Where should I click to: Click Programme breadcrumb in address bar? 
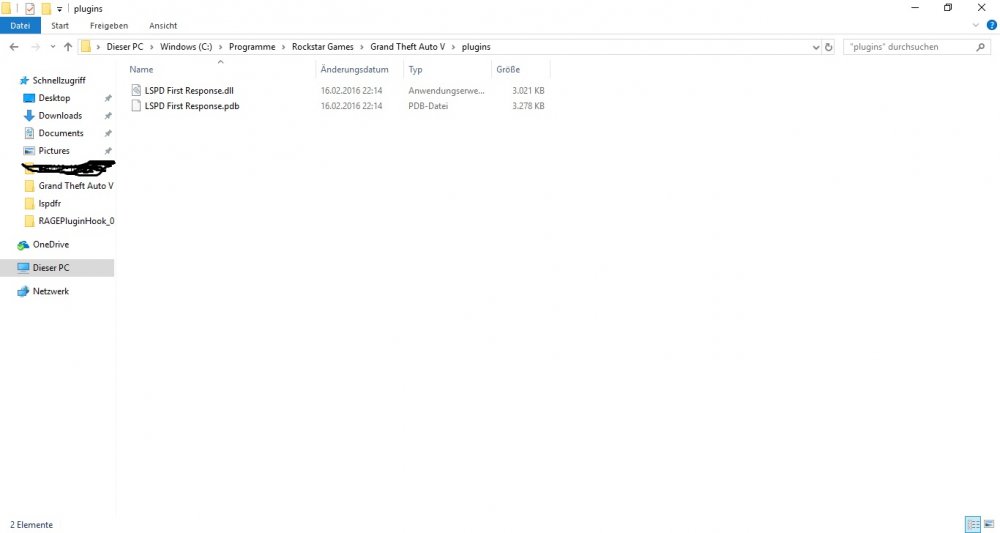tap(252, 47)
